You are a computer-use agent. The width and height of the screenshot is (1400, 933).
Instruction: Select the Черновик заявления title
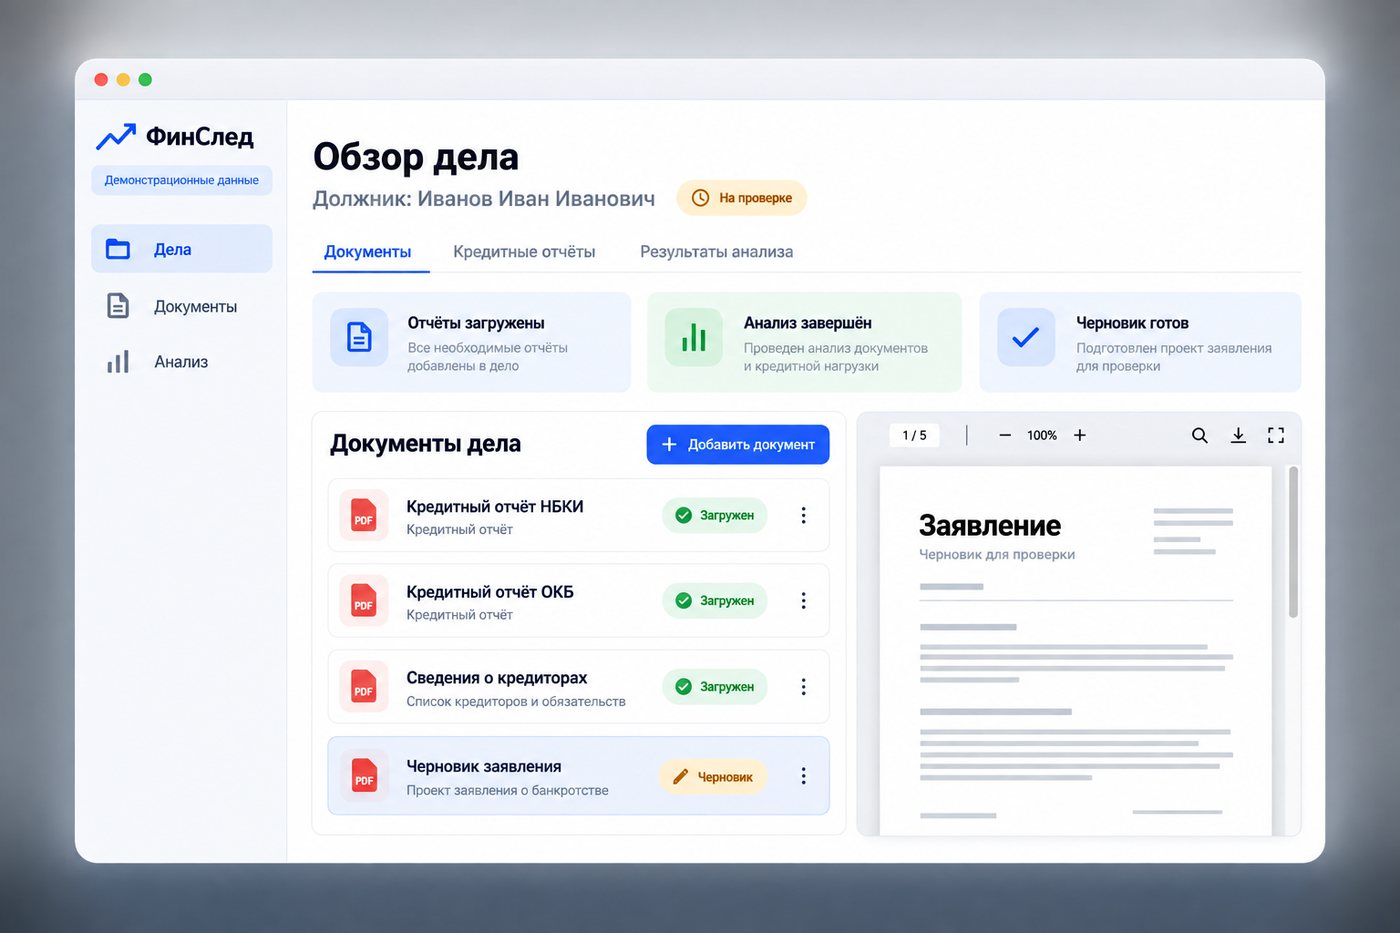point(484,766)
